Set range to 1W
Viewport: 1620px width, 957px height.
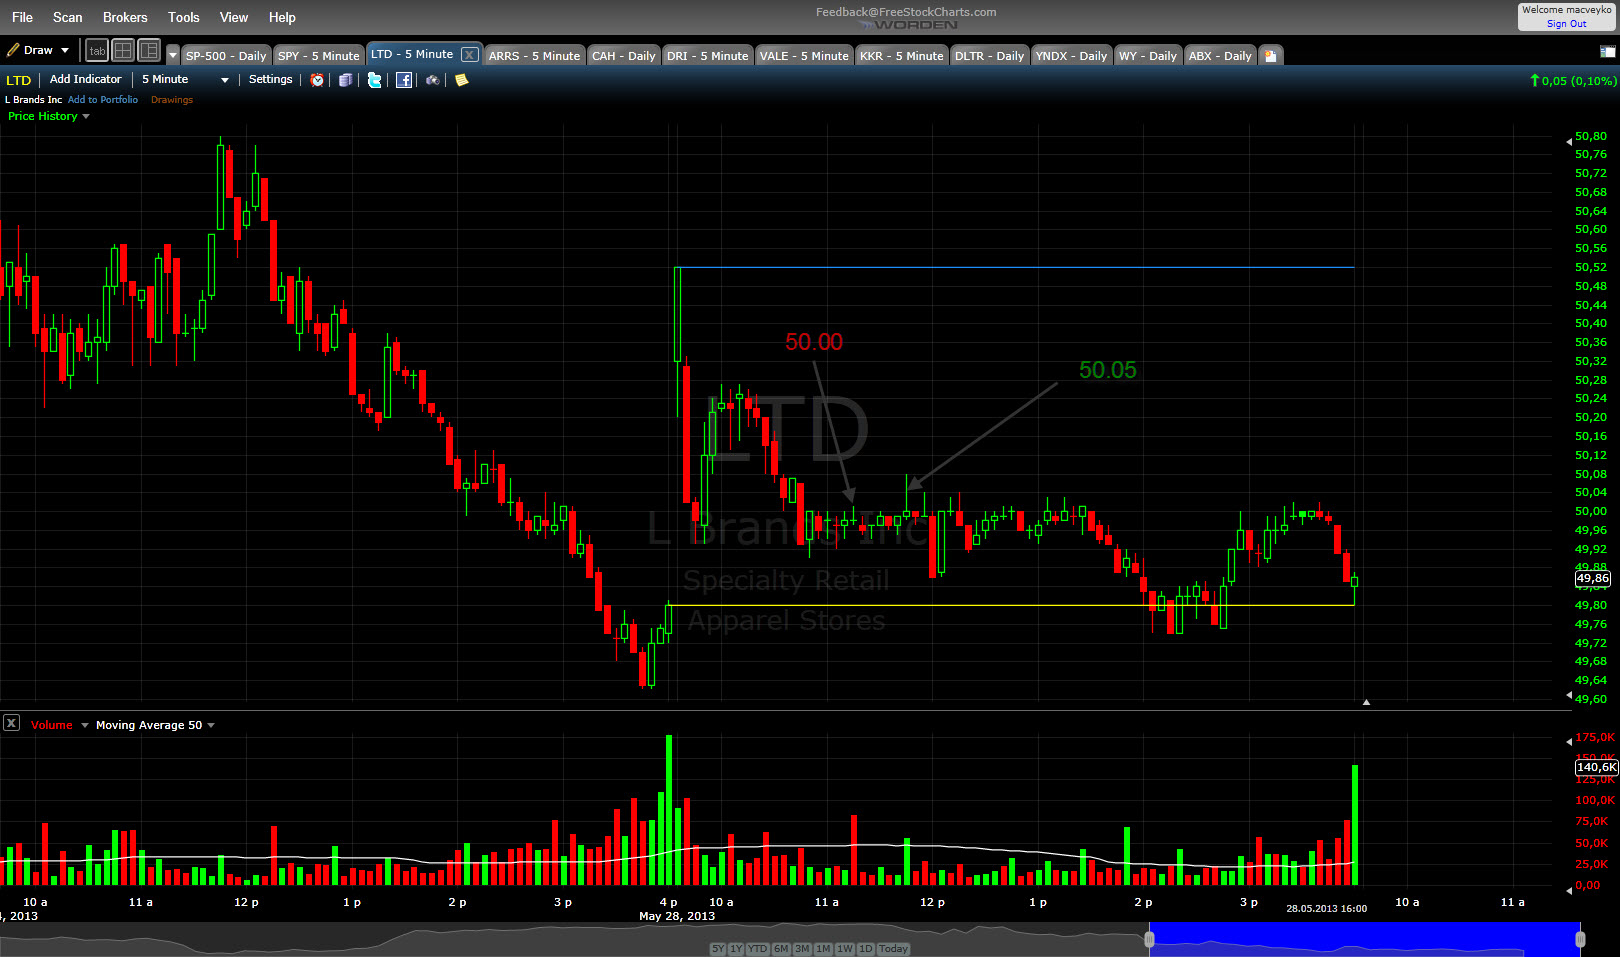click(845, 949)
